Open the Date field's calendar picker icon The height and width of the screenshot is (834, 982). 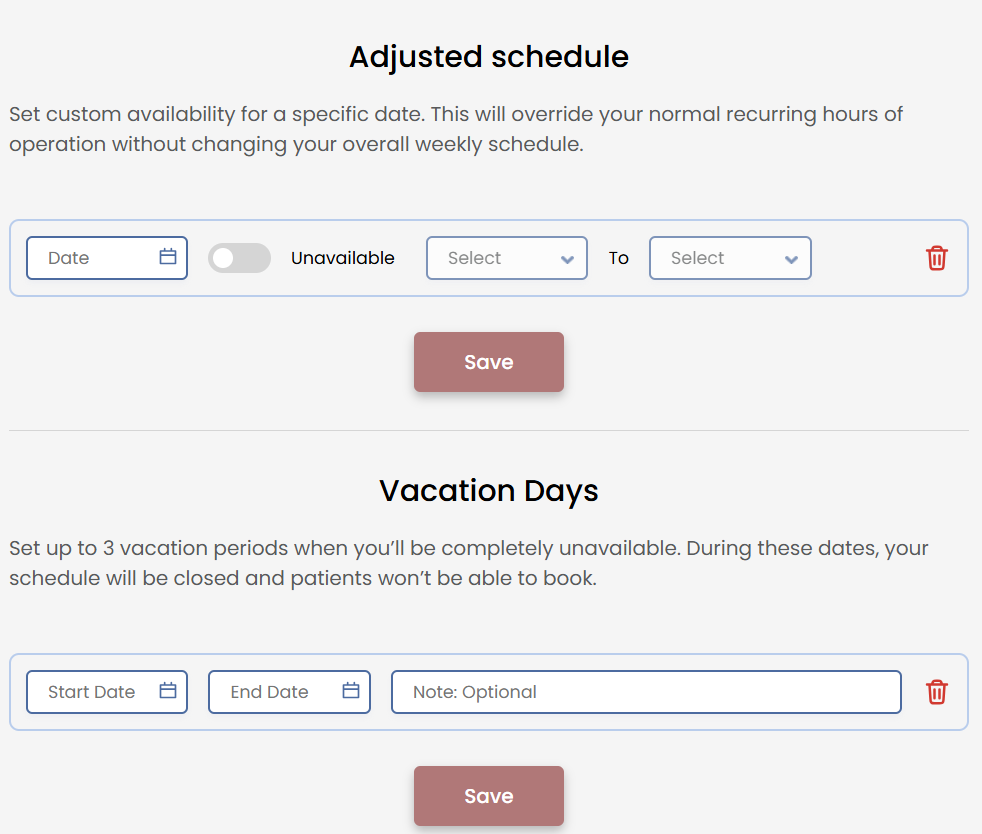[x=166, y=257]
